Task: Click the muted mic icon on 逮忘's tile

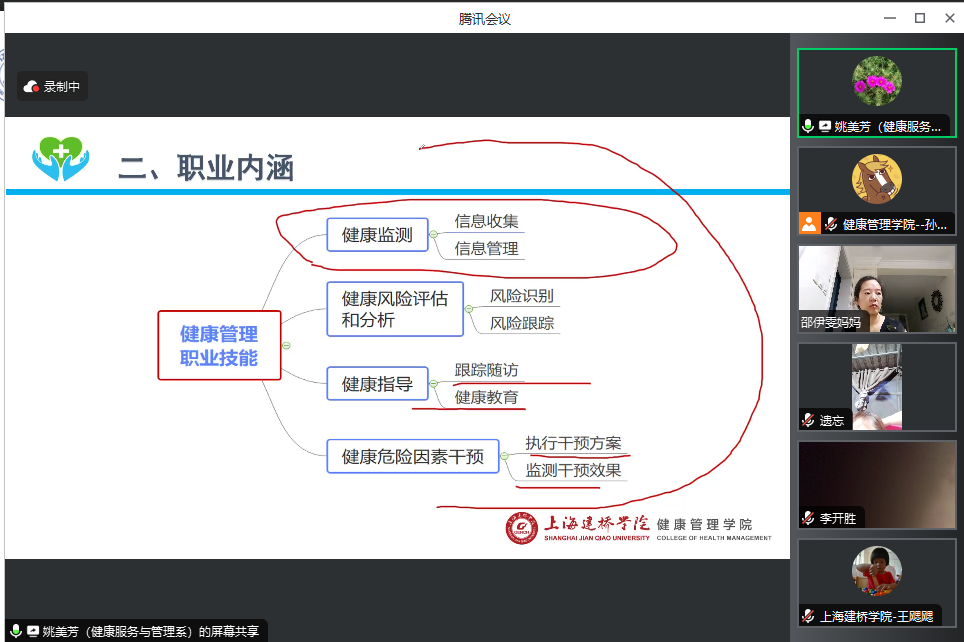Action: click(x=808, y=420)
